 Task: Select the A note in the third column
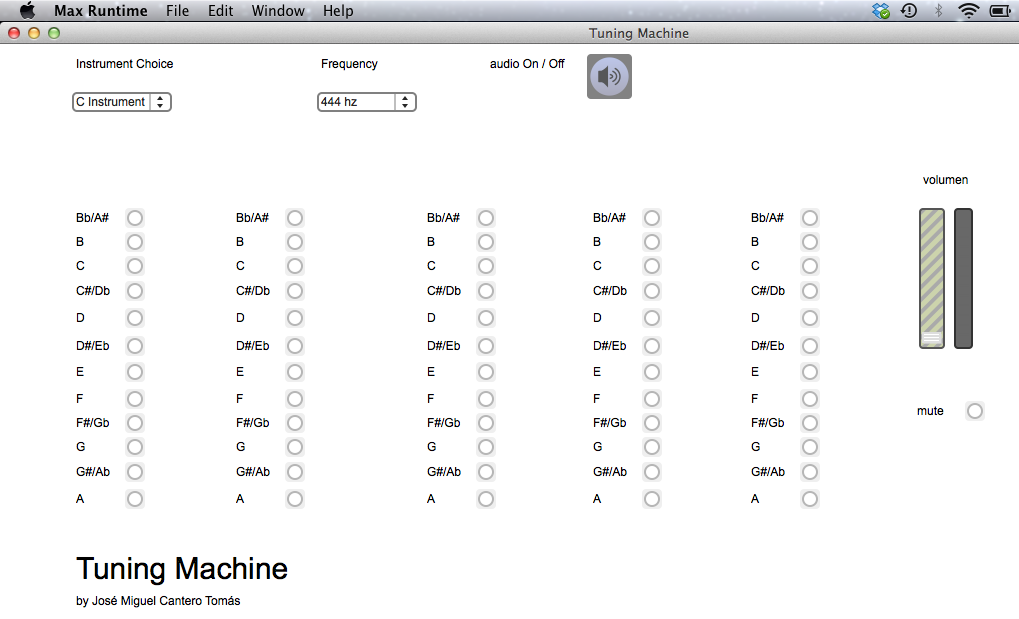coord(485,499)
